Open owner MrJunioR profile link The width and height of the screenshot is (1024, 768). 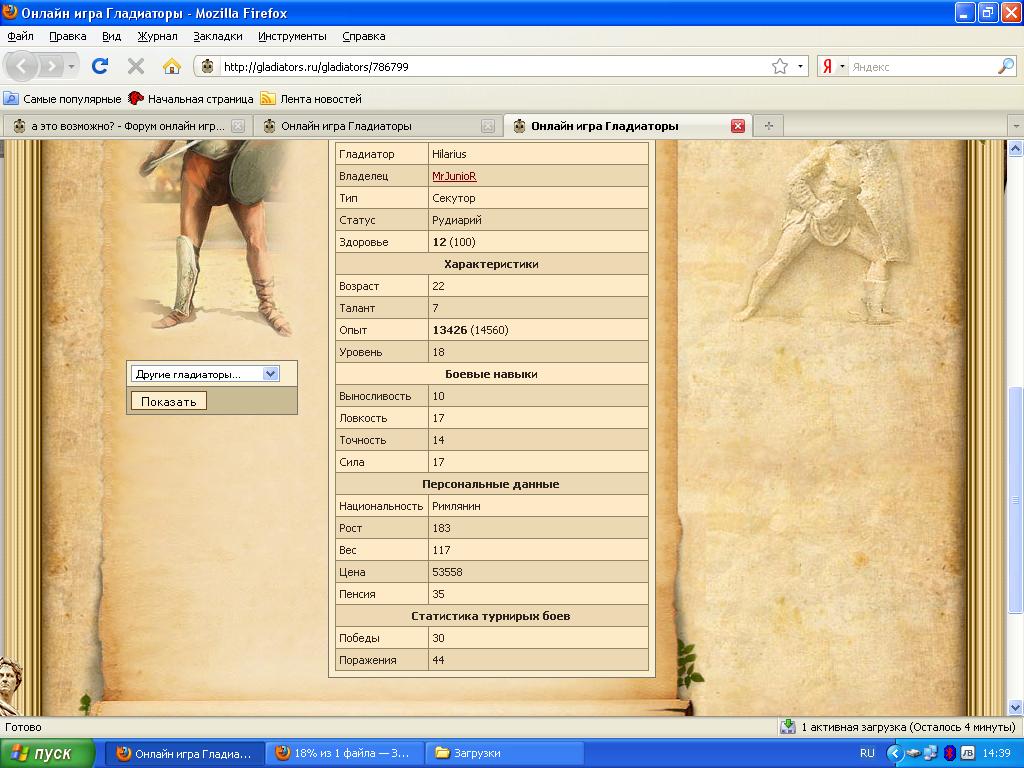tap(454, 176)
